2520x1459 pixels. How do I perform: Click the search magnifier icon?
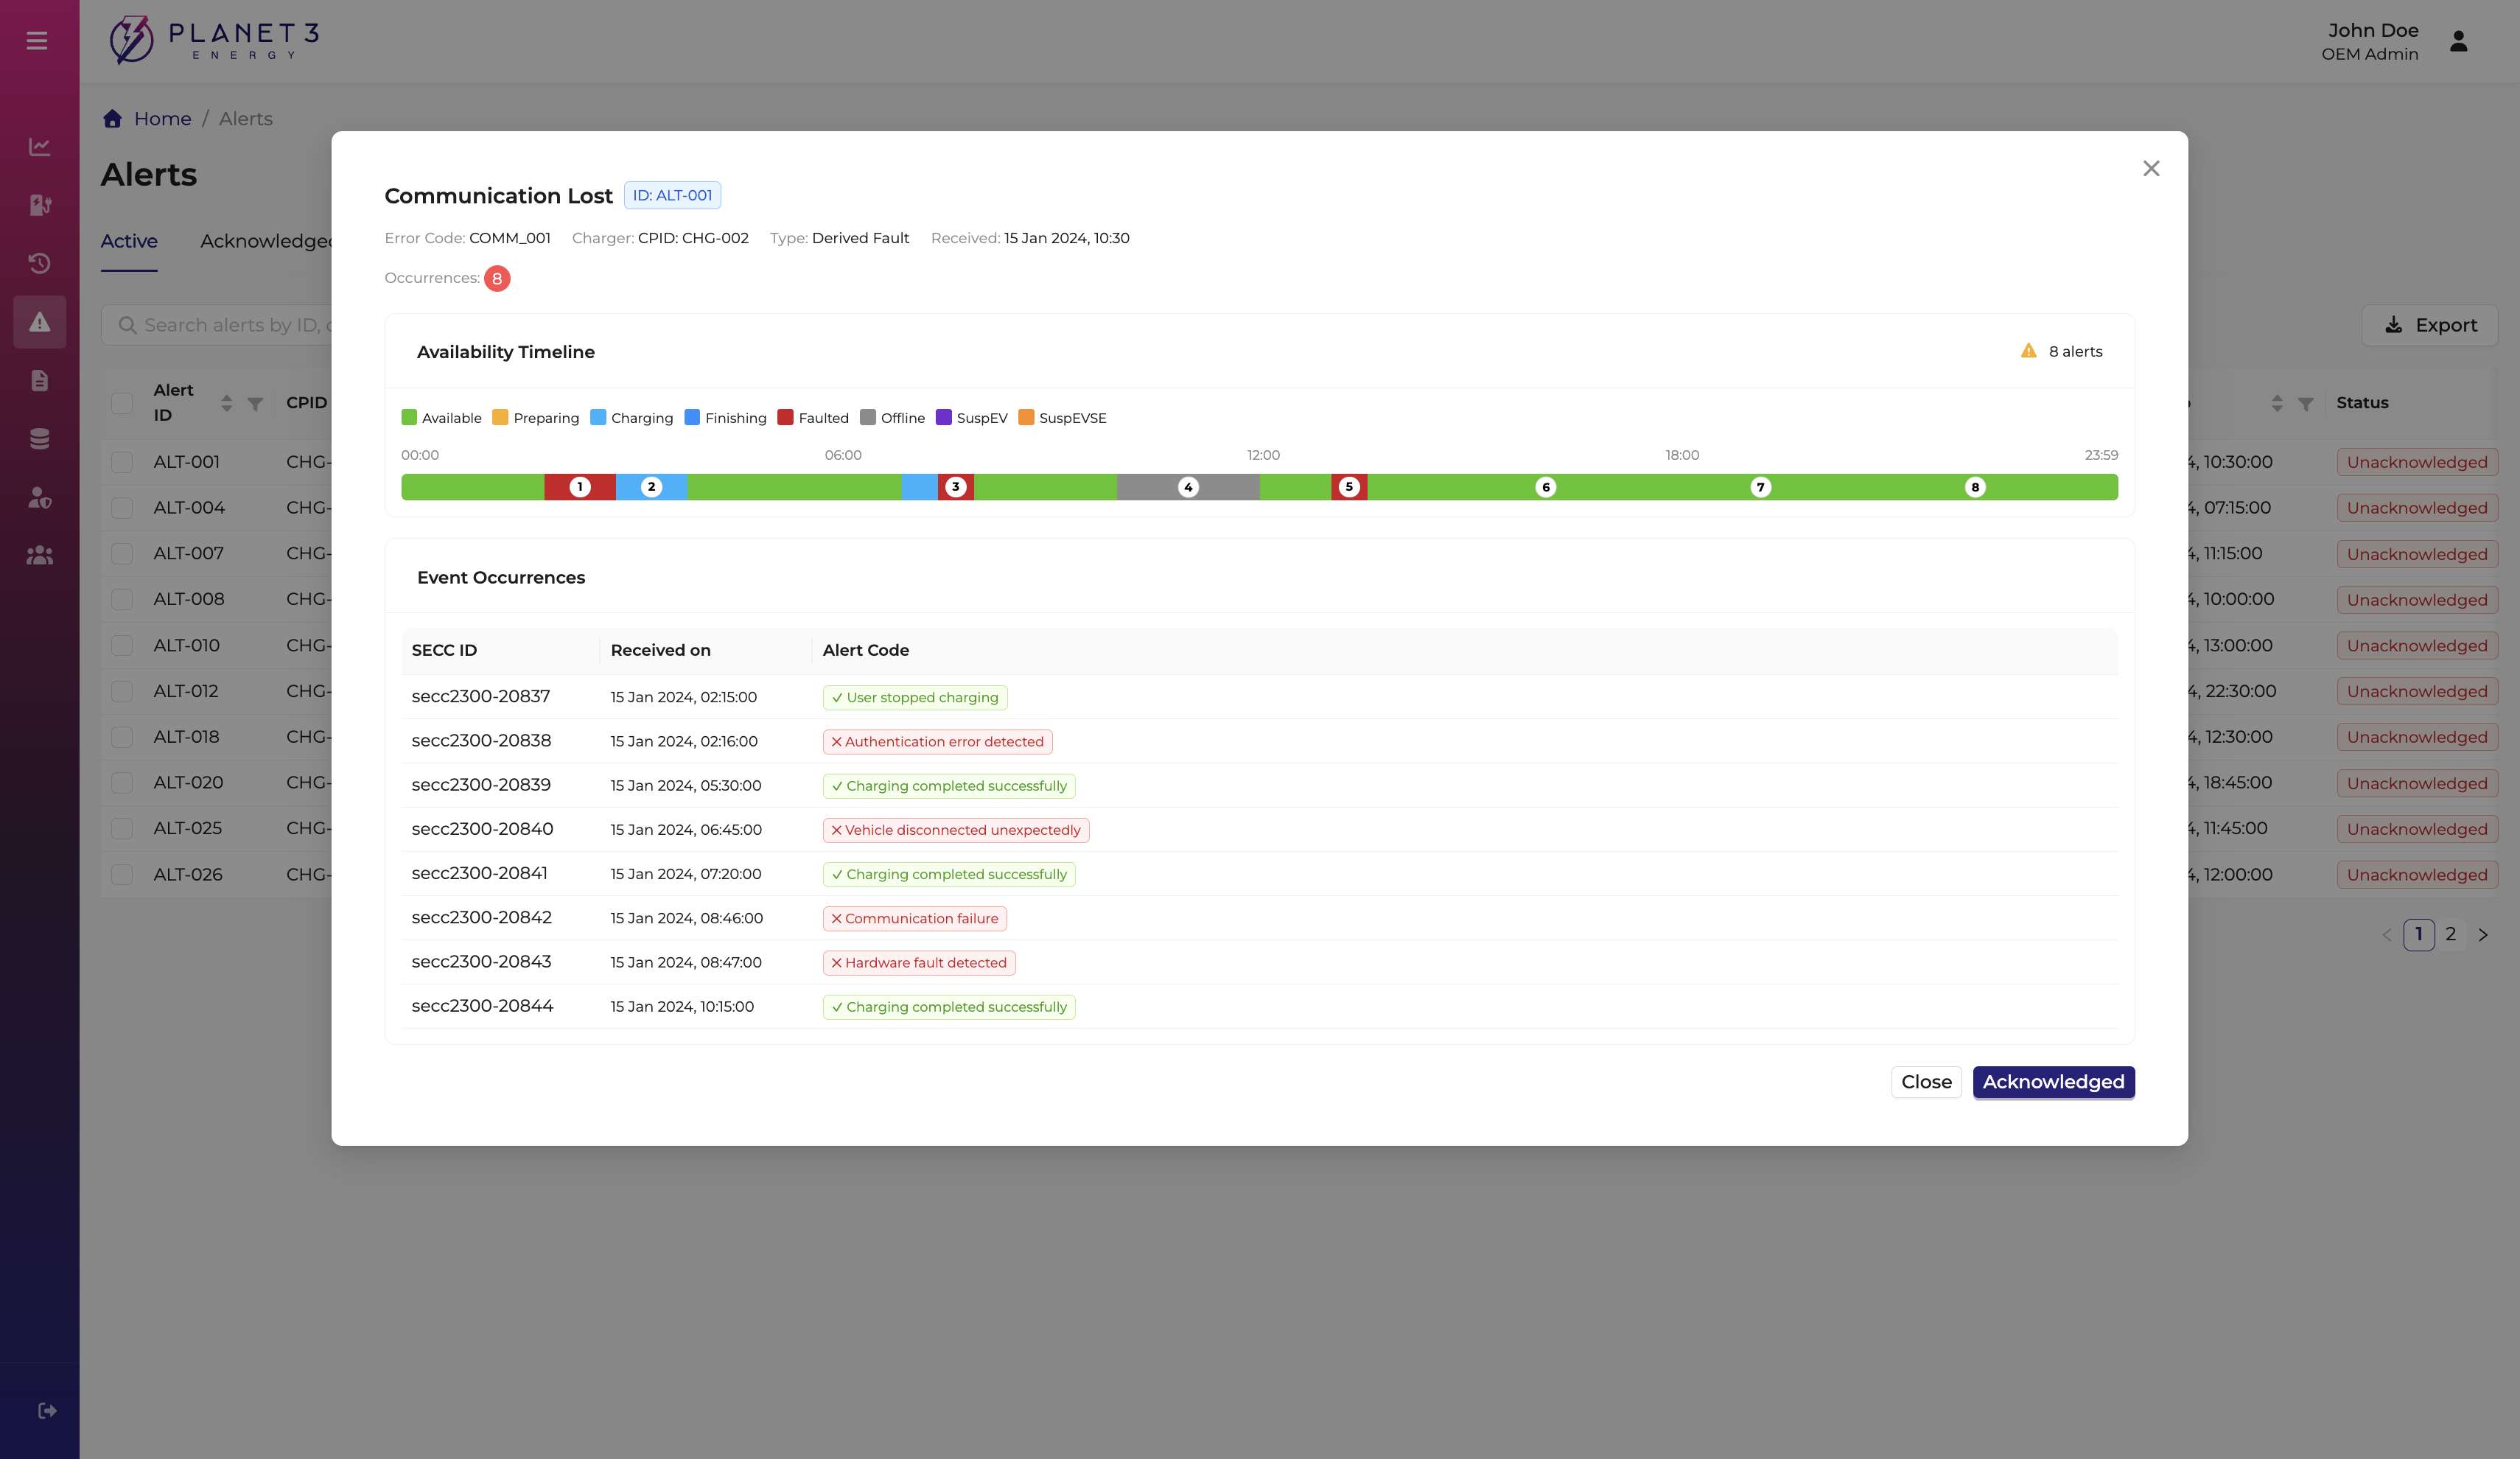click(x=127, y=325)
